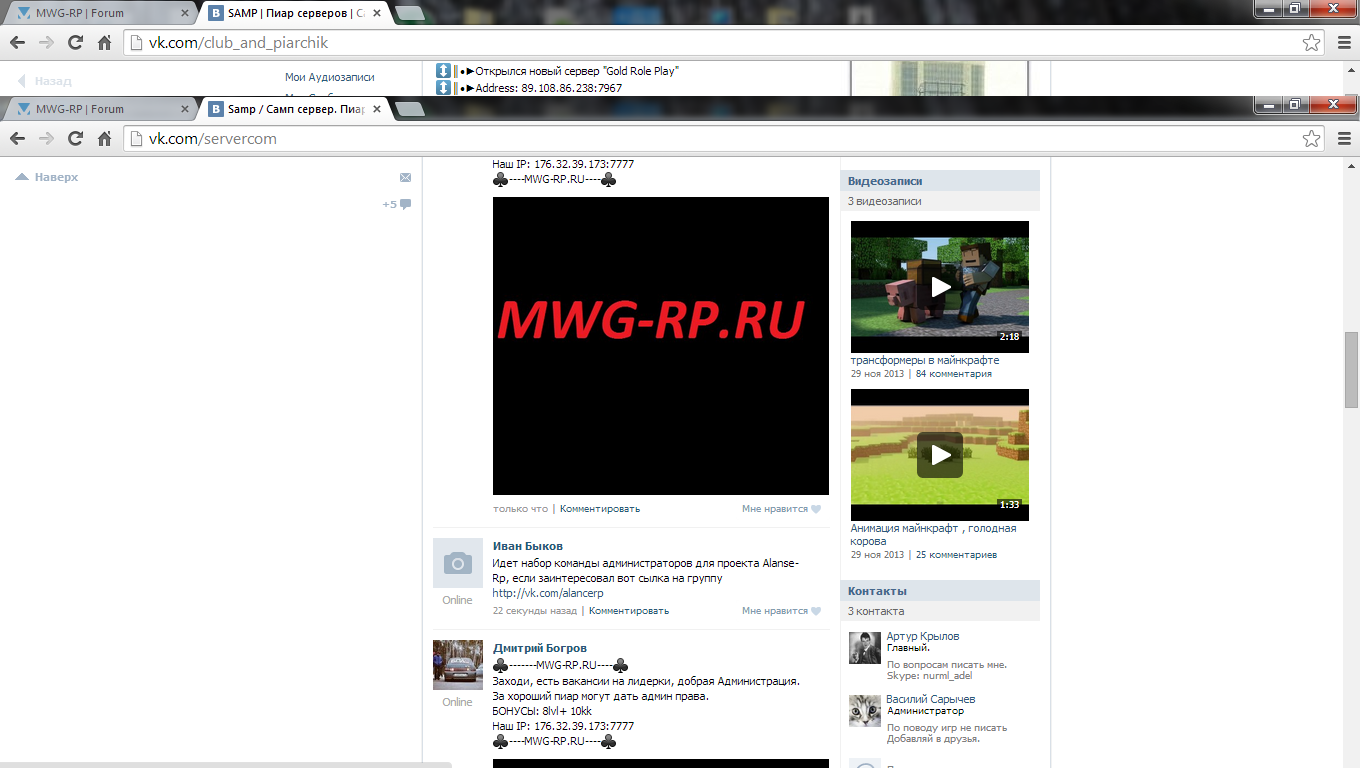Open the +5 new comments bubble
Screen dimensions: 1360x768
[397, 204]
